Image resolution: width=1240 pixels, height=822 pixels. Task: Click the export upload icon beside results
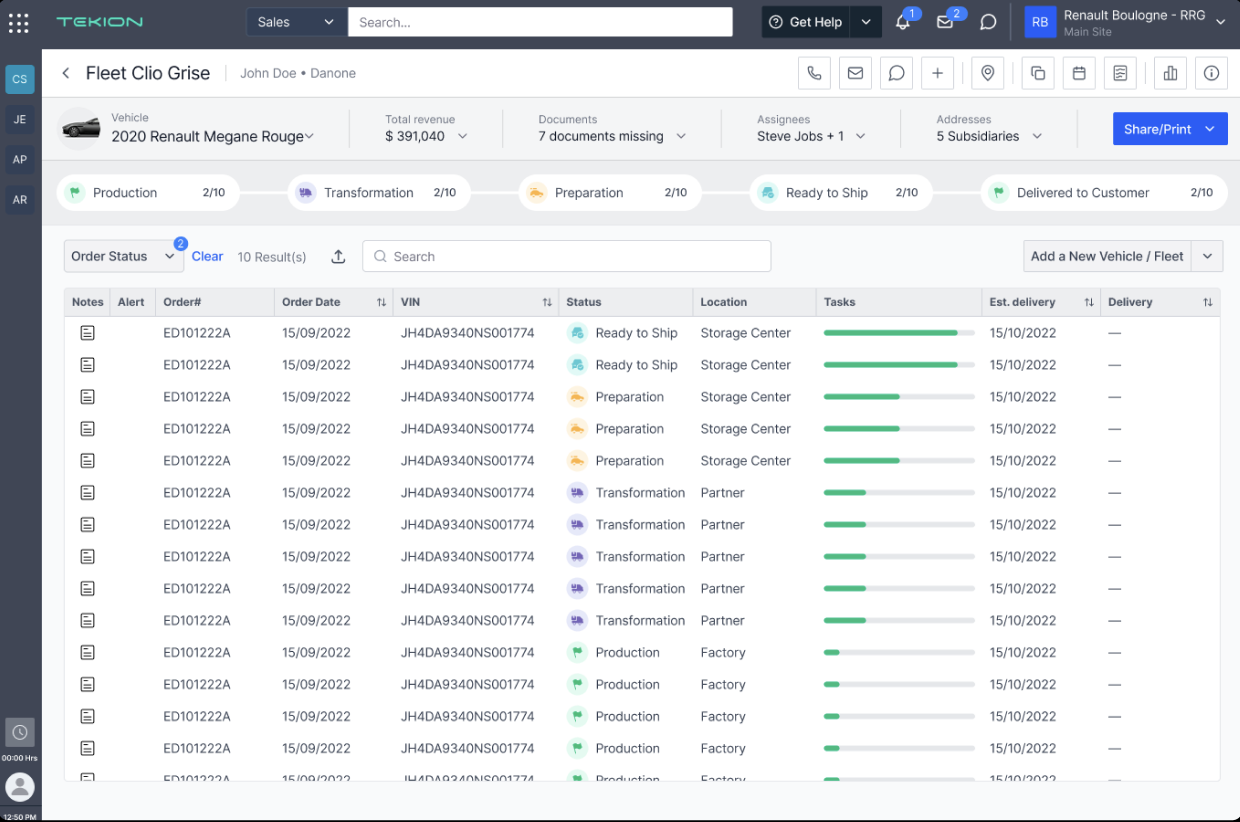(x=338, y=257)
